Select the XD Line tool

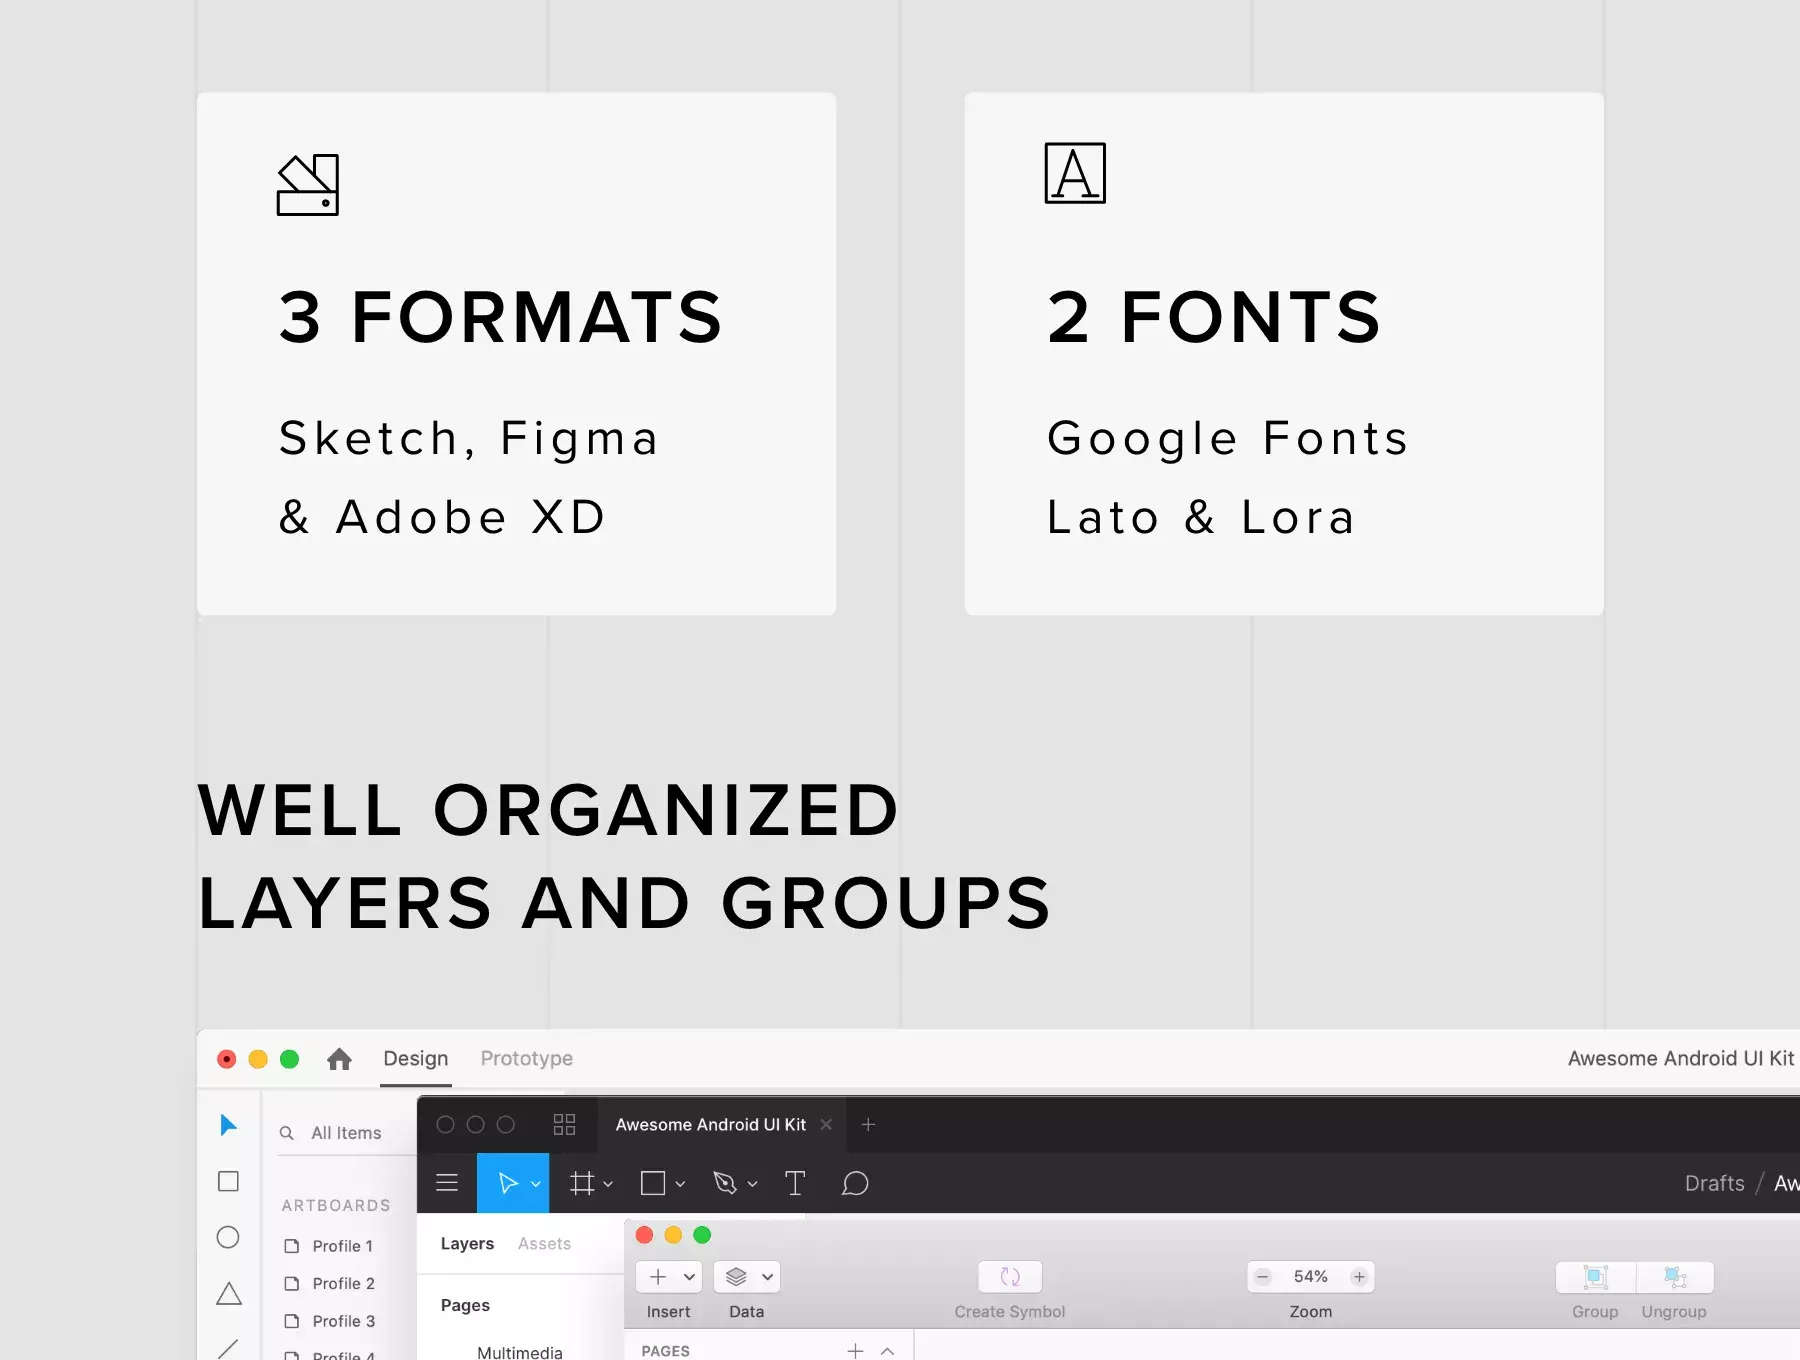pyautogui.click(x=228, y=1348)
